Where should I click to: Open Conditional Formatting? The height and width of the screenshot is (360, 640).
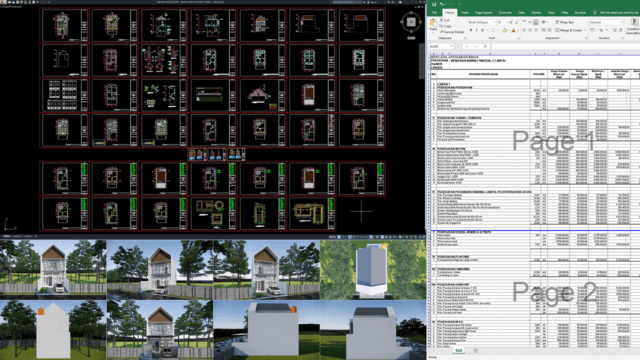(634, 26)
